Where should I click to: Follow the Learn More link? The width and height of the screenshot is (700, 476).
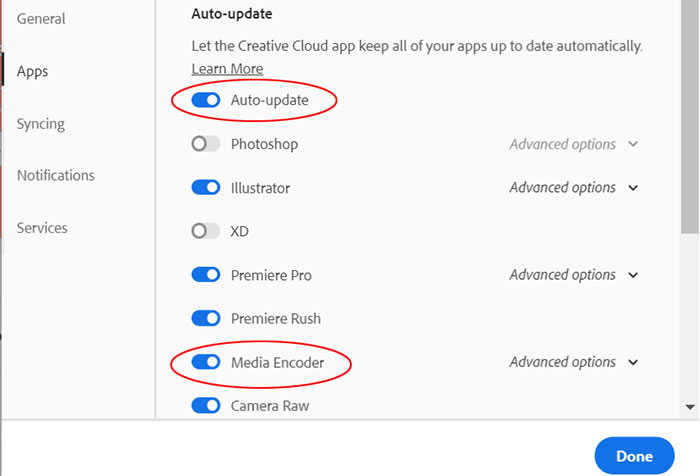[x=227, y=69]
